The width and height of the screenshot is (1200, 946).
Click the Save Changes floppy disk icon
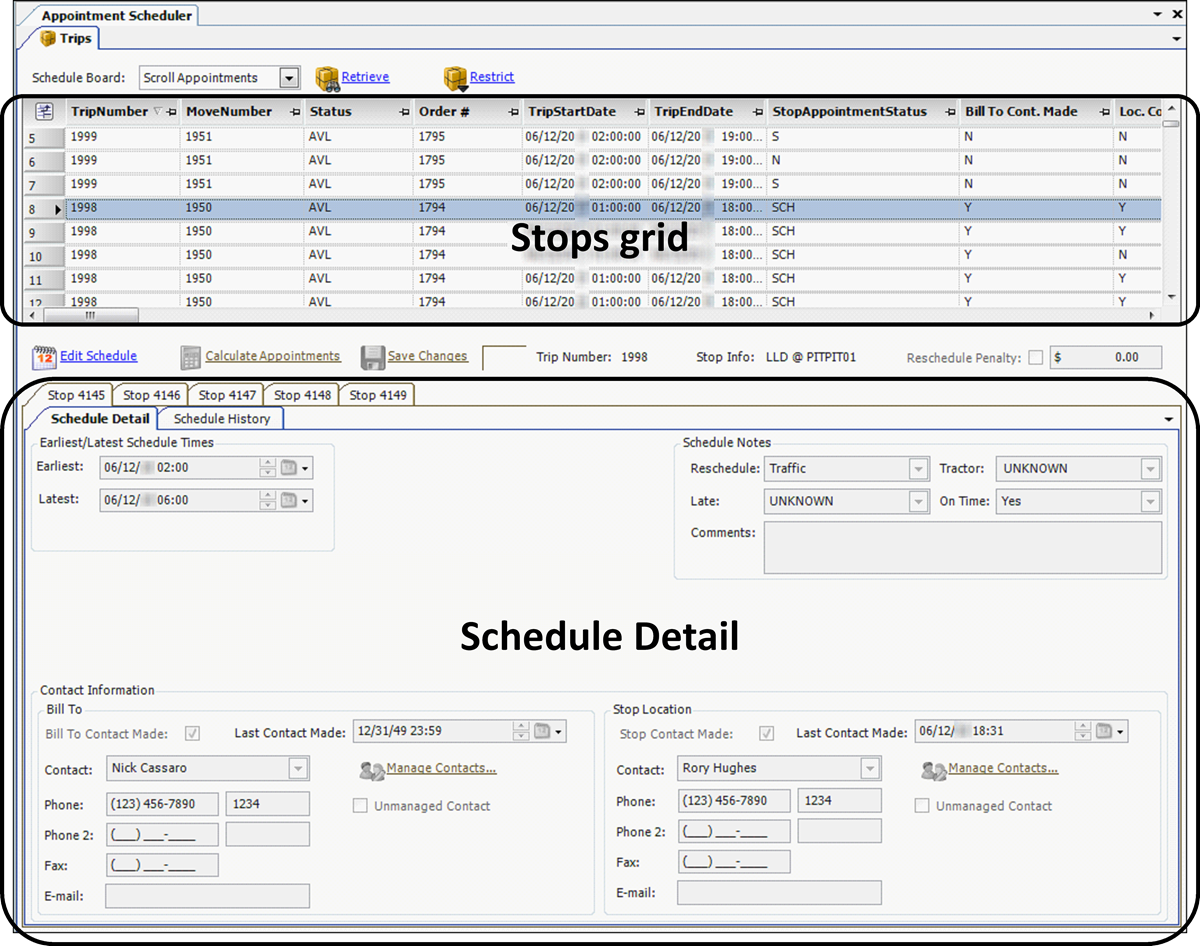tap(373, 357)
